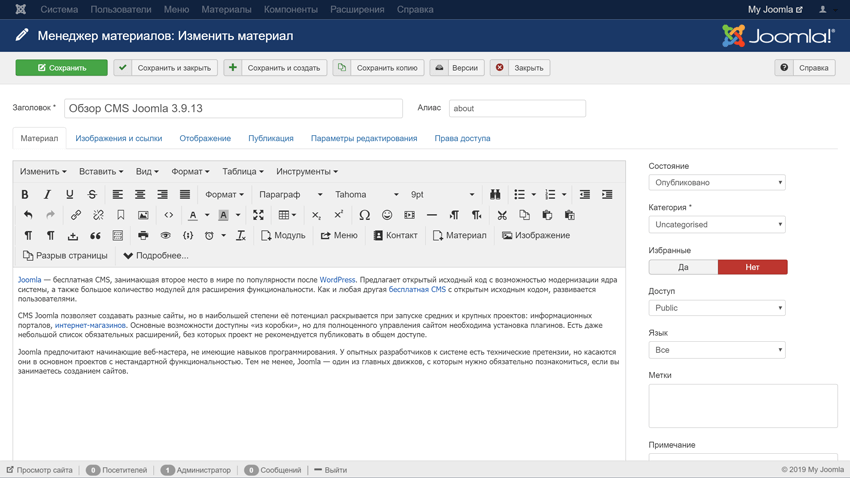Insert image via editor image icon
This screenshot has height=478, width=850.
tap(143, 215)
